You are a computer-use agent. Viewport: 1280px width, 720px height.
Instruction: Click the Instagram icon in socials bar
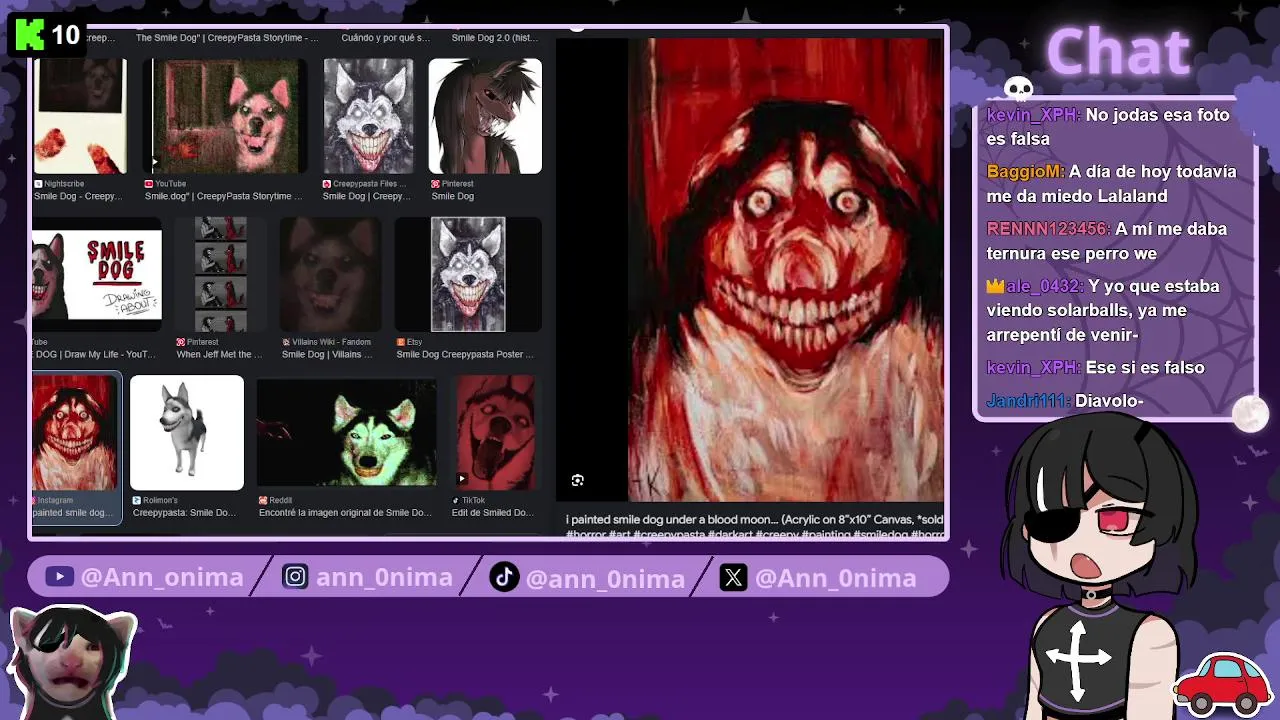pos(295,577)
